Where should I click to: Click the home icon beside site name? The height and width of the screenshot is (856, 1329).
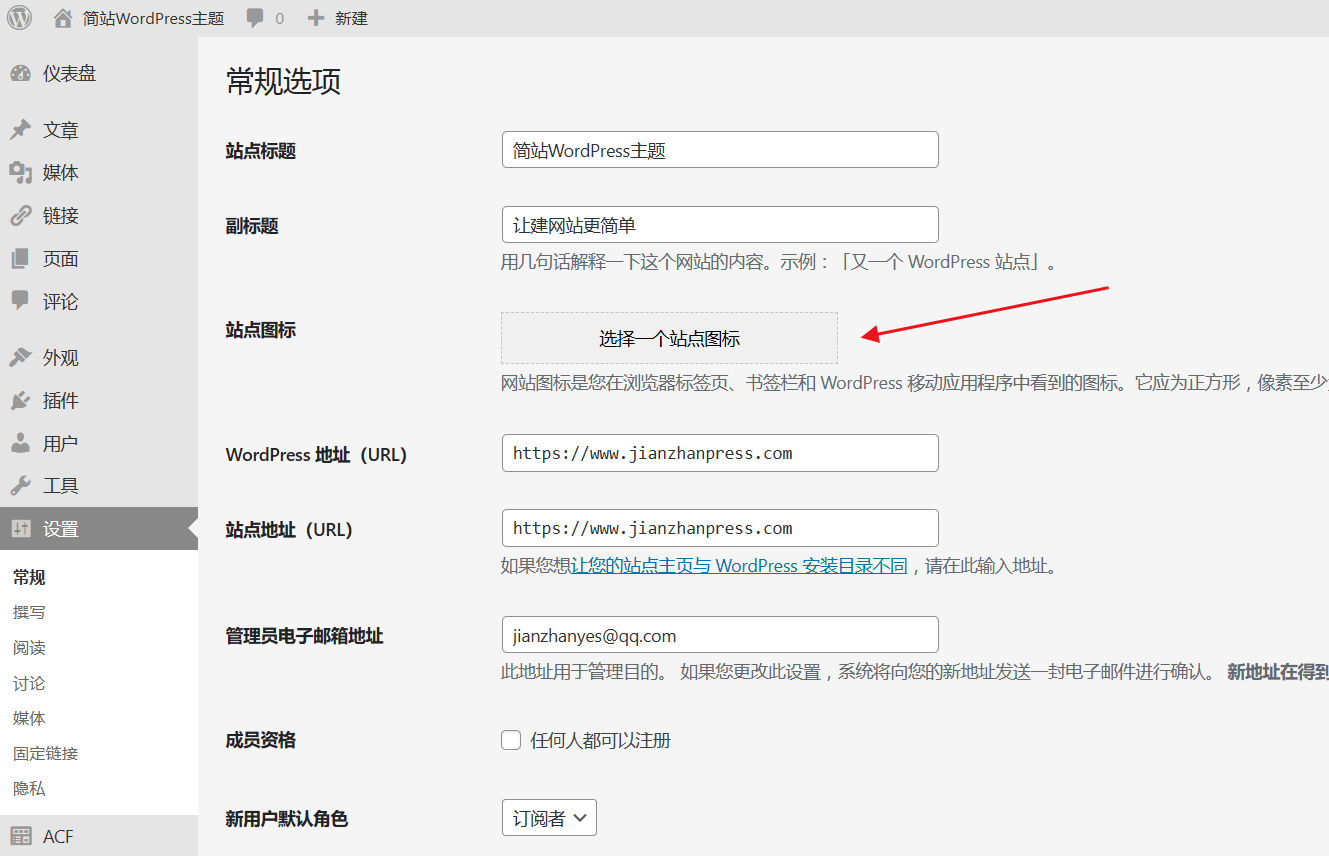(63, 18)
